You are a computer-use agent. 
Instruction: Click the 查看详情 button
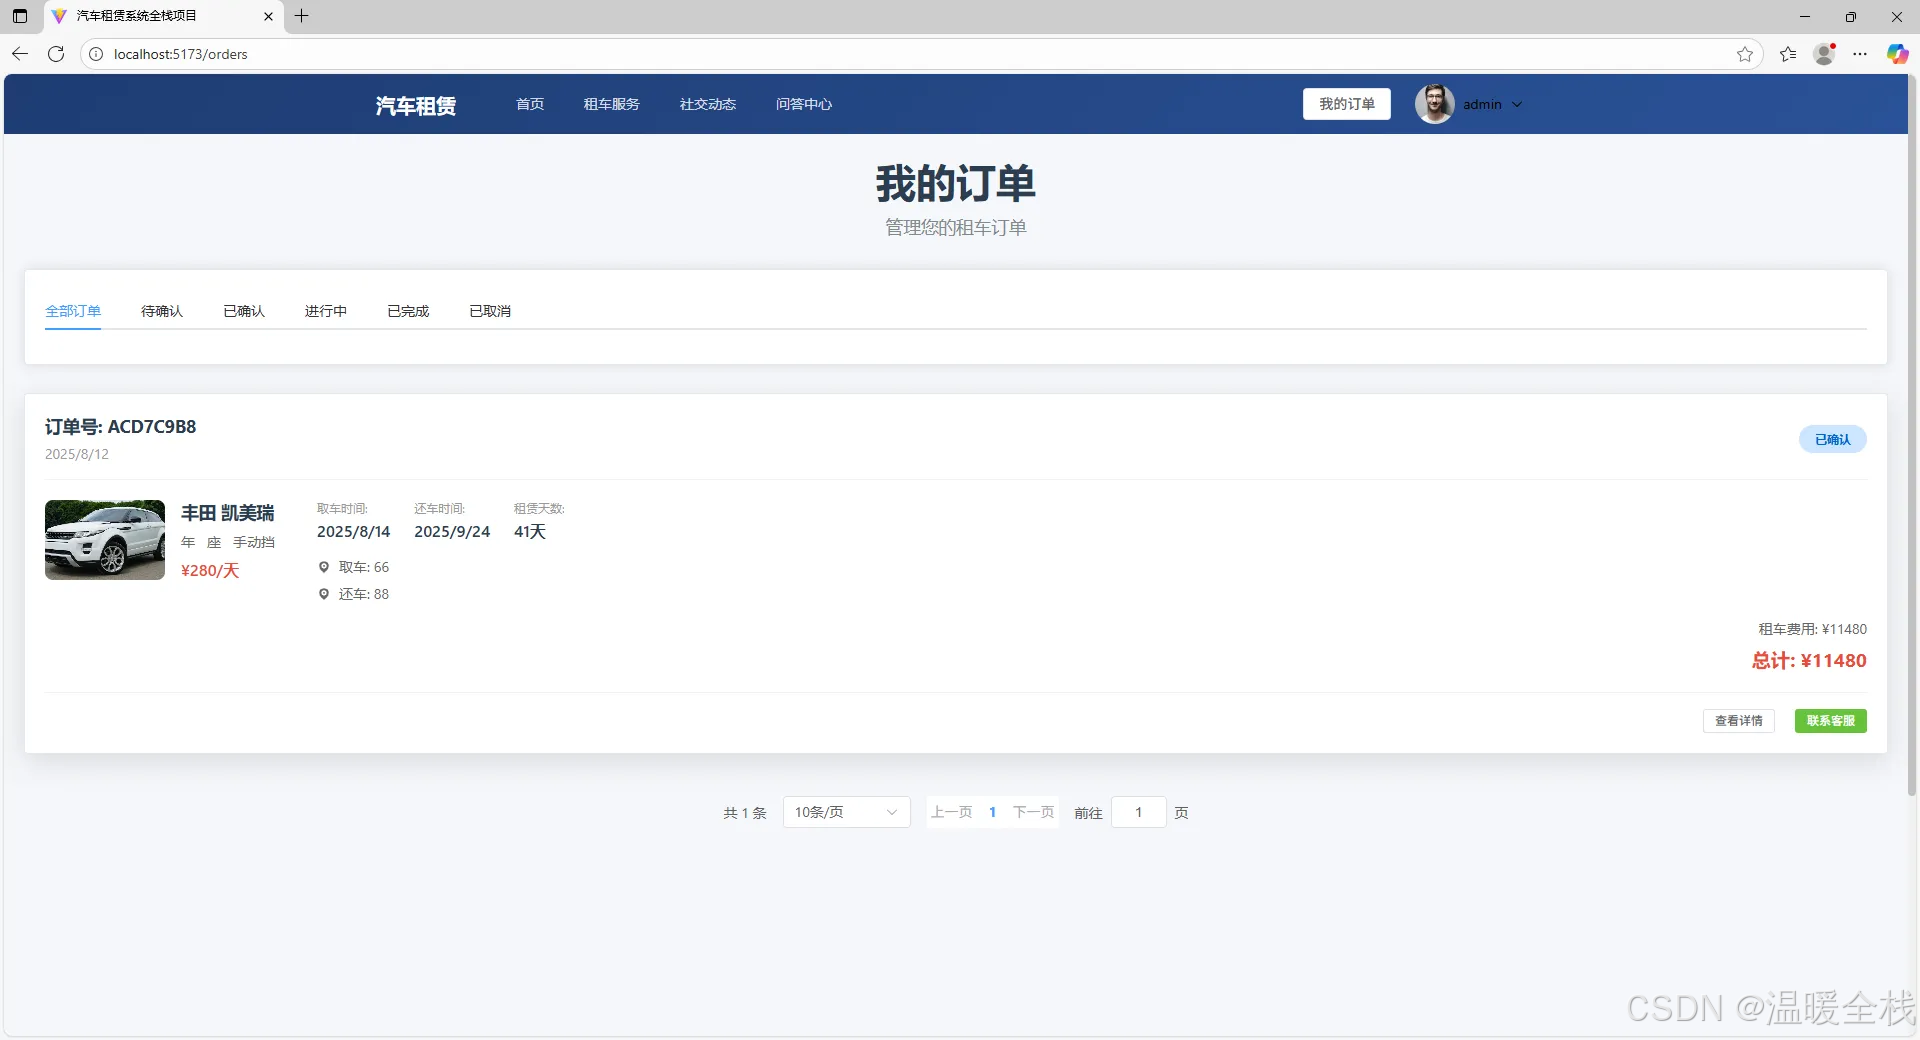1738,721
